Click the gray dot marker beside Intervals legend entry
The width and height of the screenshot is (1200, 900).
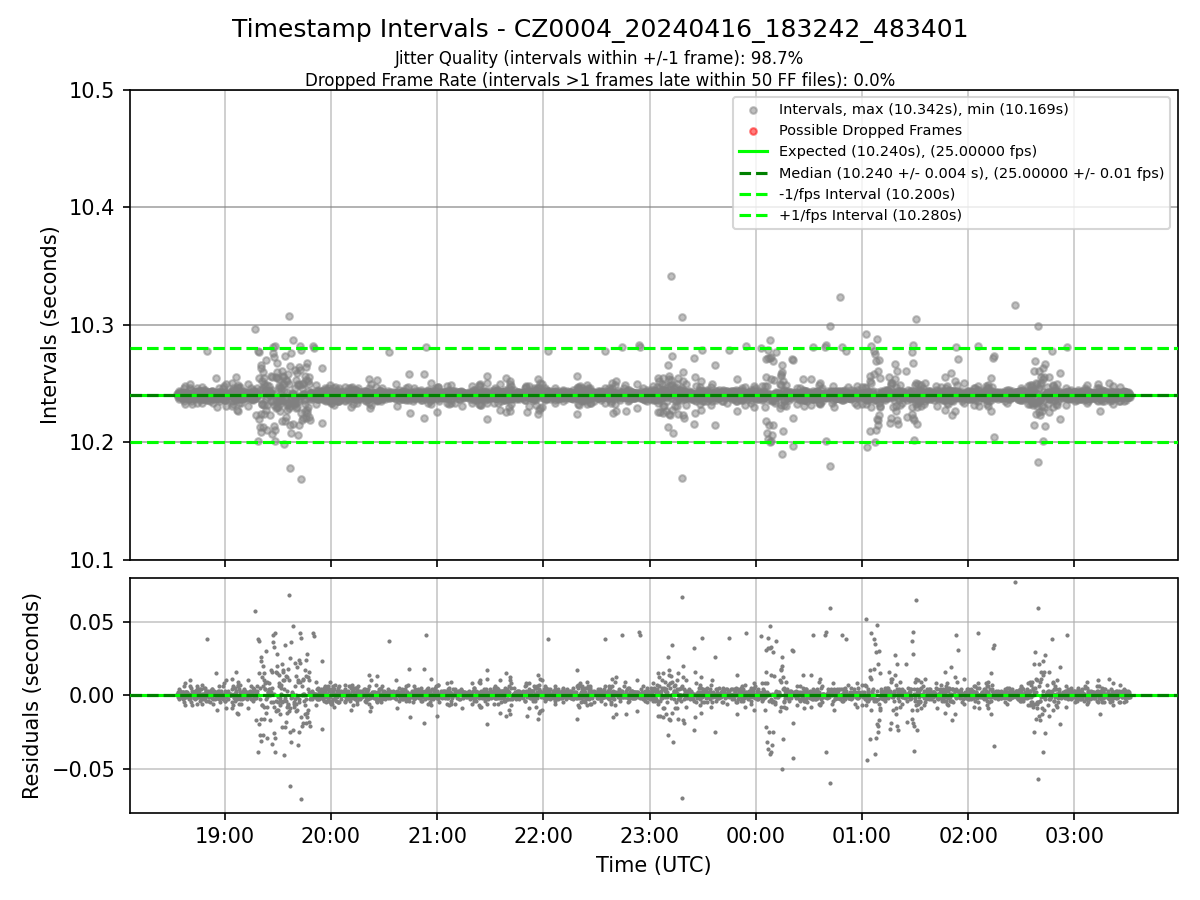(754, 109)
